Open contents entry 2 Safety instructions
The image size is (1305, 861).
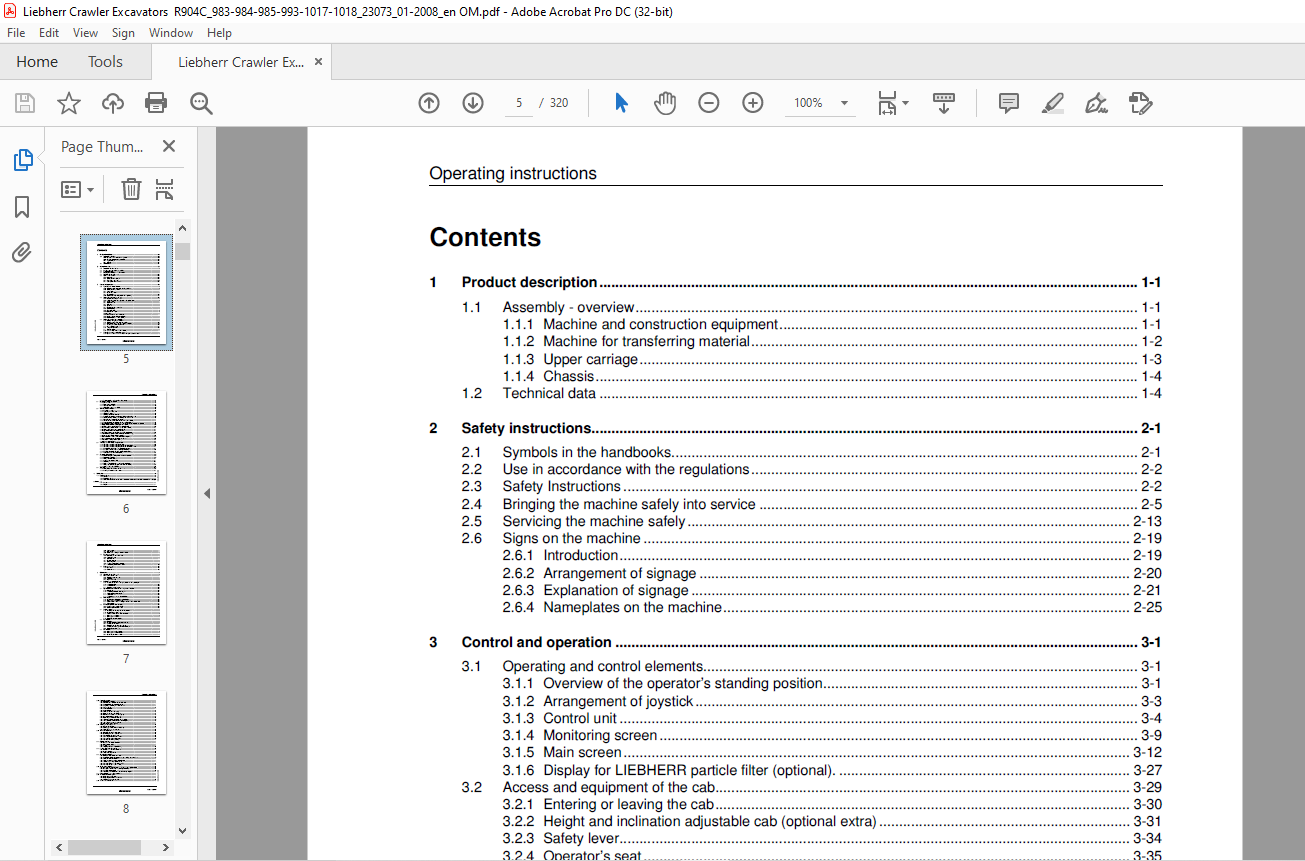[795, 428]
